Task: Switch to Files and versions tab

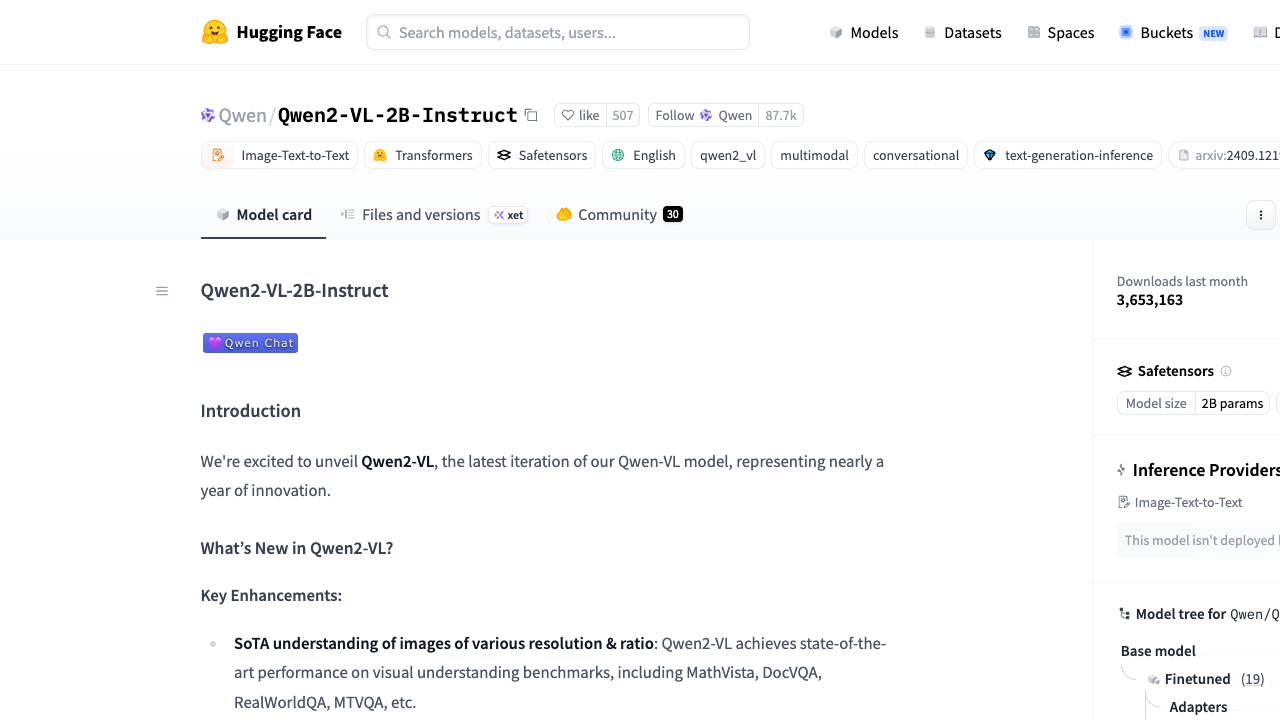Action: [x=434, y=215]
